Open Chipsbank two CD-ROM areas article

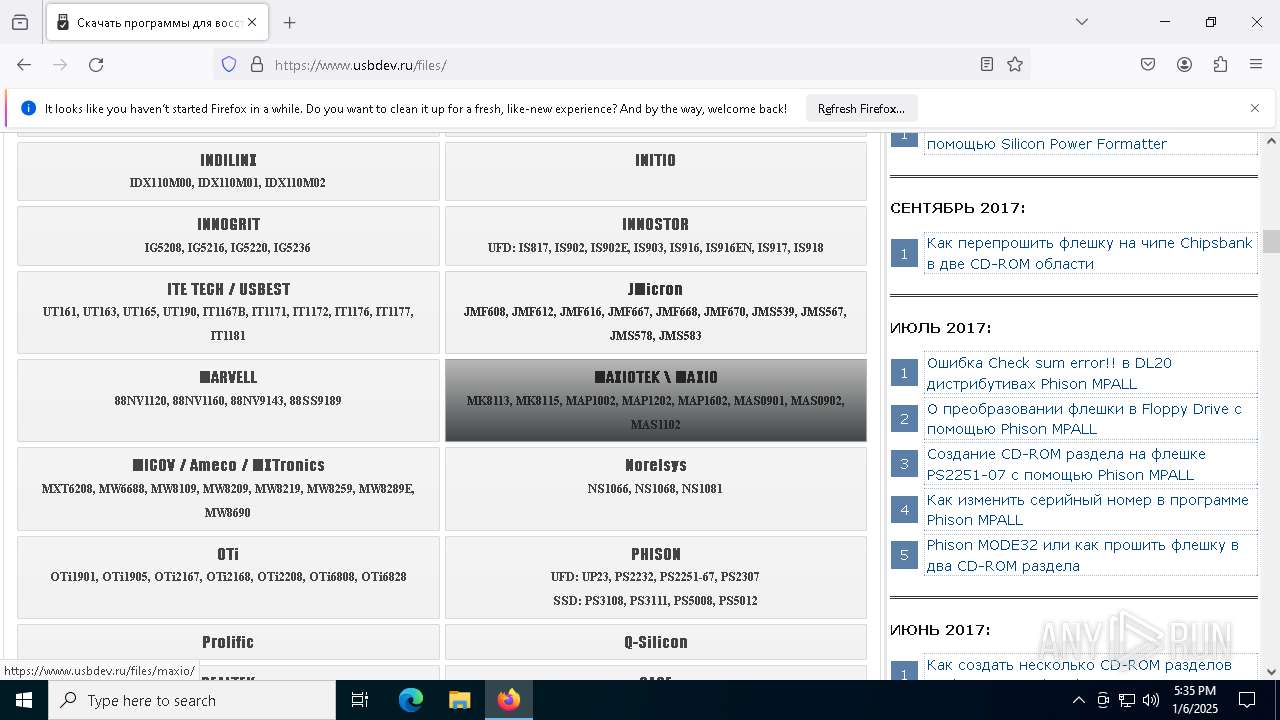(x=1089, y=253)
